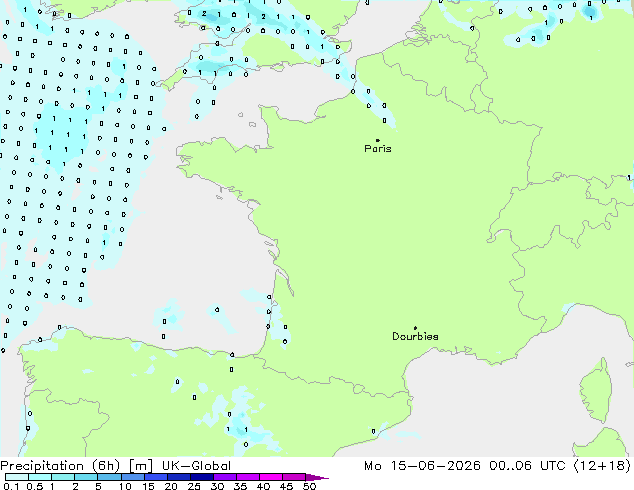This screenshot has height=490, width=634.
Task: Select the purple swatch between 30 and 35
Action: 225,477
